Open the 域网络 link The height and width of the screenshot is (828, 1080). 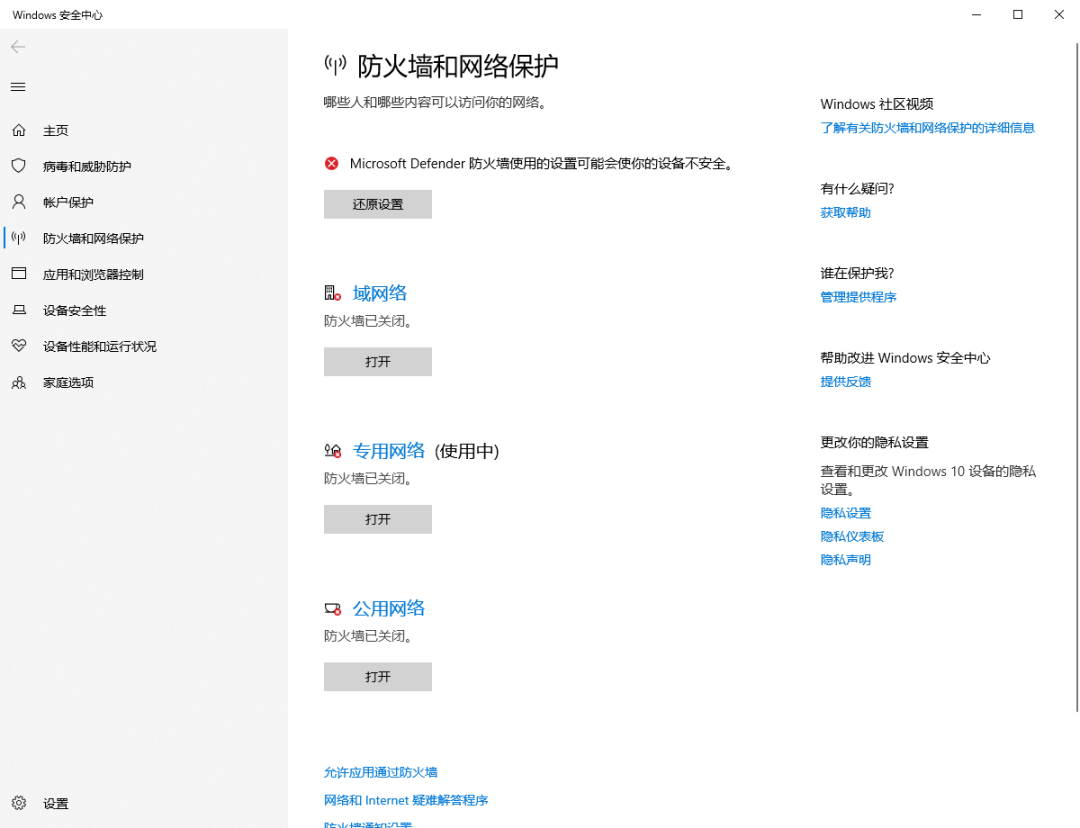tap(380, 293)
